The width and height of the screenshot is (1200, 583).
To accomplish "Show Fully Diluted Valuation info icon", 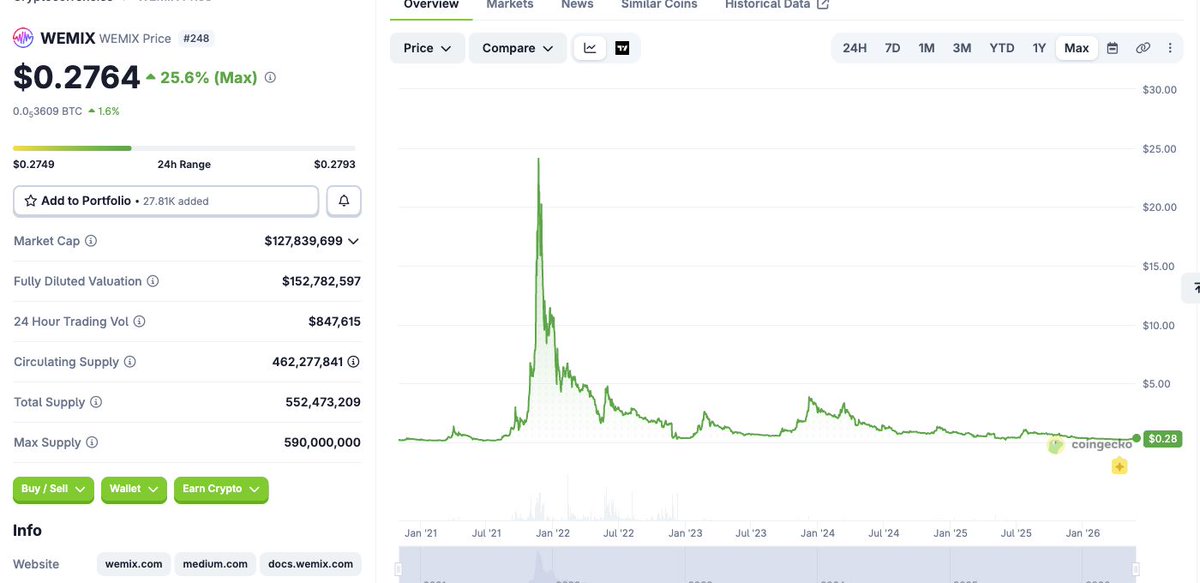I will click(153, 282).
